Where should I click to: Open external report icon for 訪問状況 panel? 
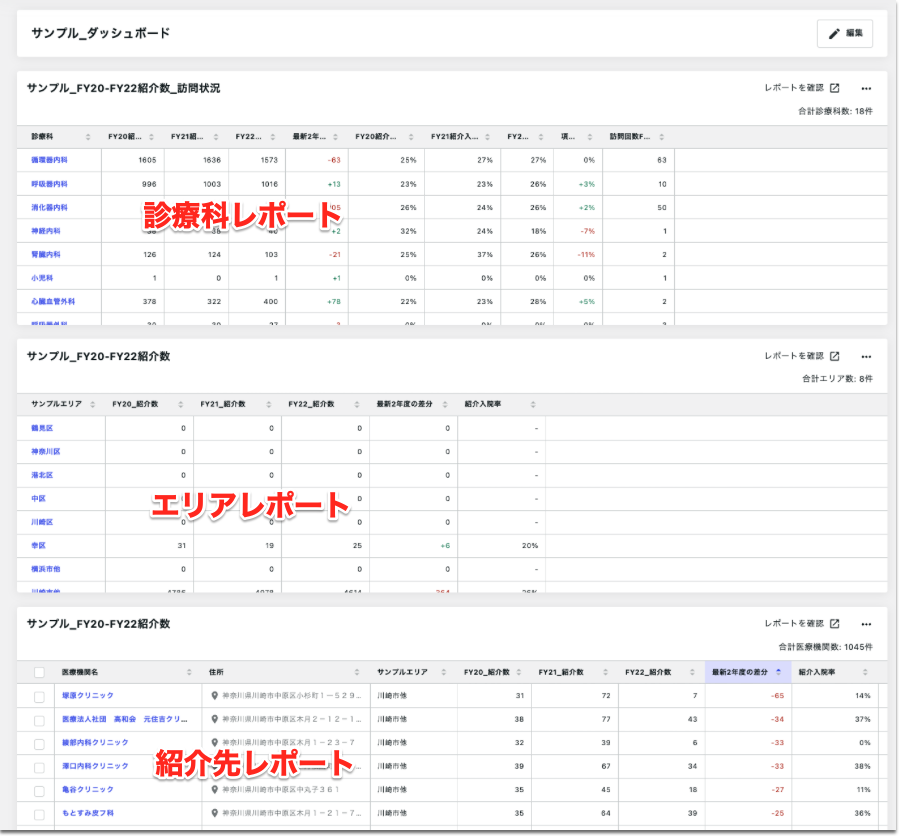coord(835,88)
